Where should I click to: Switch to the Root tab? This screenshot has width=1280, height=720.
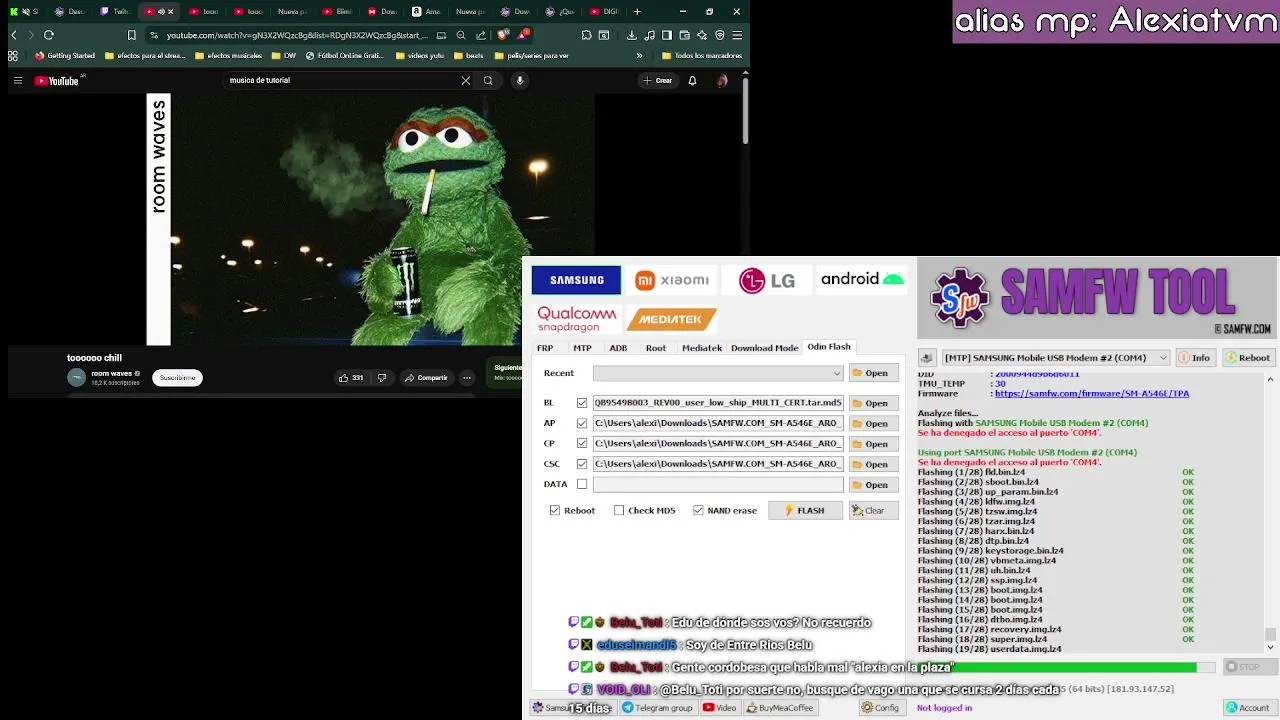coord(656,348)
